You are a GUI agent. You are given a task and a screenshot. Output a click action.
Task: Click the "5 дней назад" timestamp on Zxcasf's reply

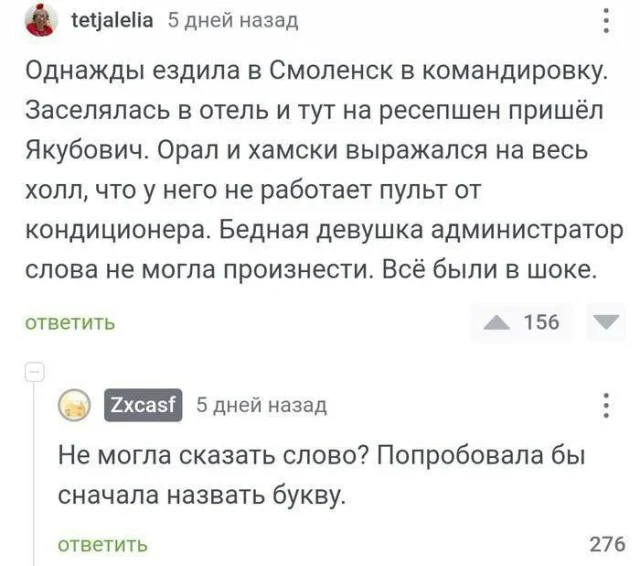point(261,405)
